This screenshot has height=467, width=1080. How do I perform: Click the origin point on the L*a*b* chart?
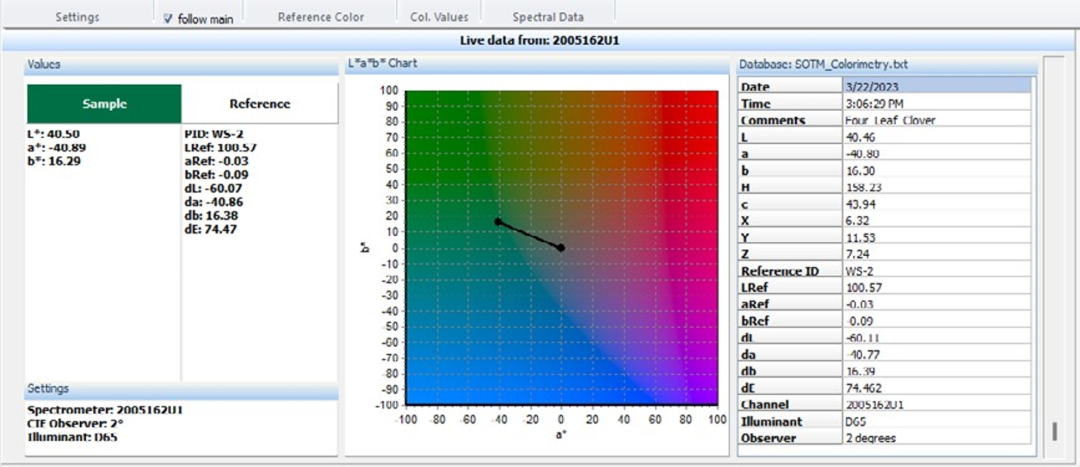click(561, 247)
